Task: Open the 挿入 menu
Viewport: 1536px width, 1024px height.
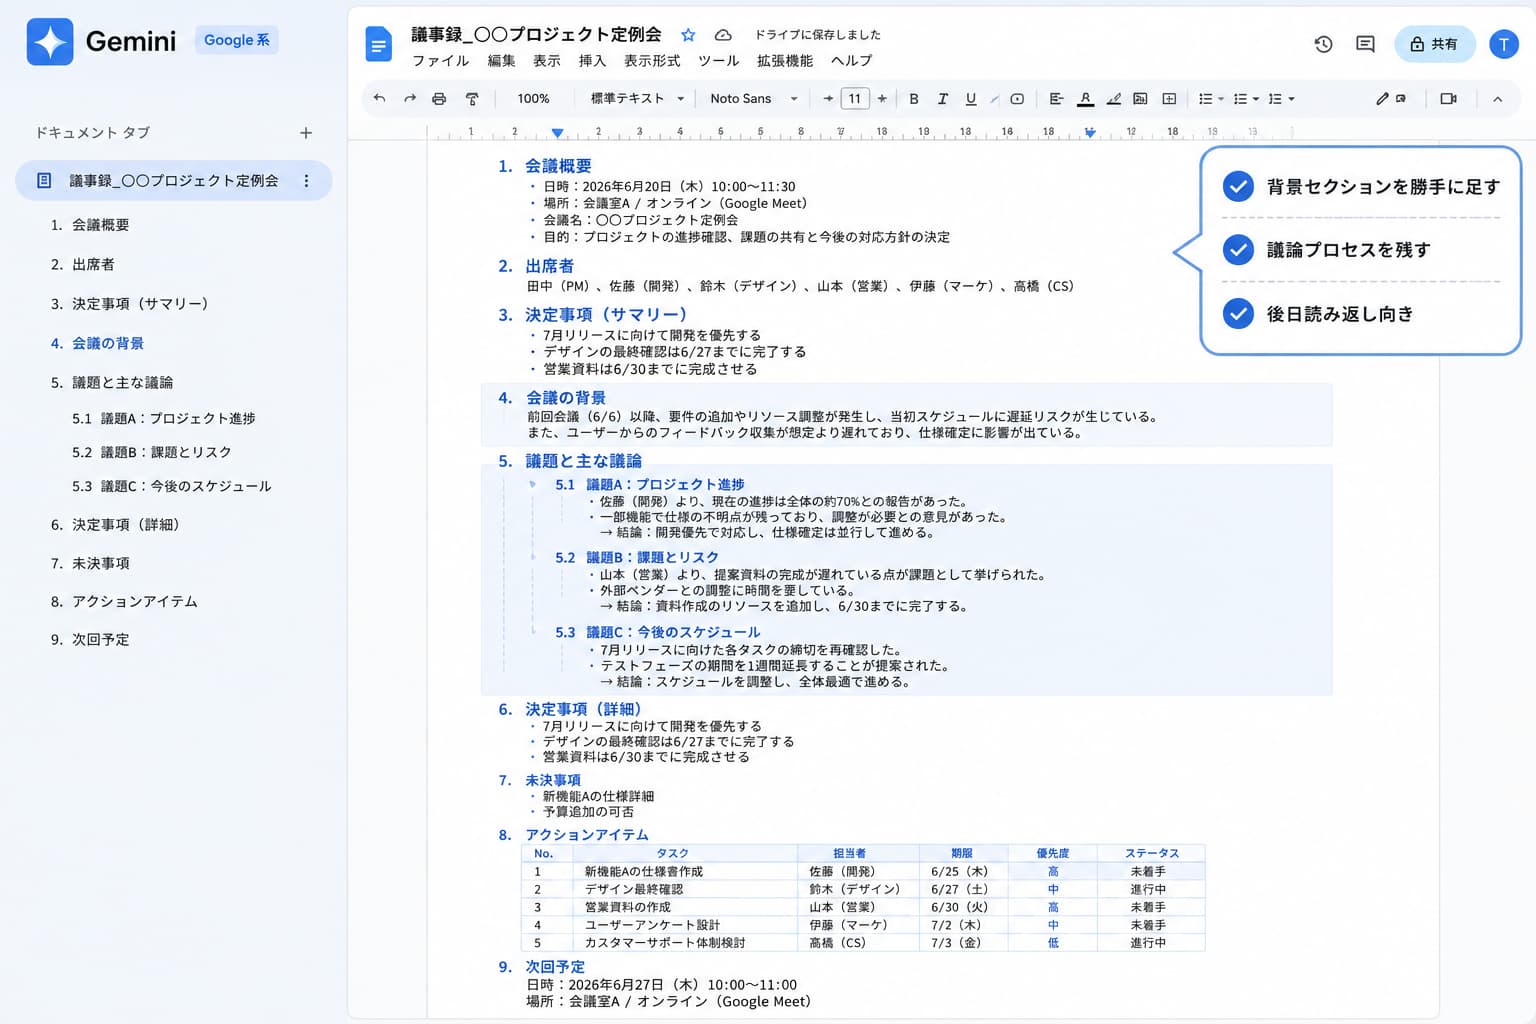Action: tap(592, 61)
